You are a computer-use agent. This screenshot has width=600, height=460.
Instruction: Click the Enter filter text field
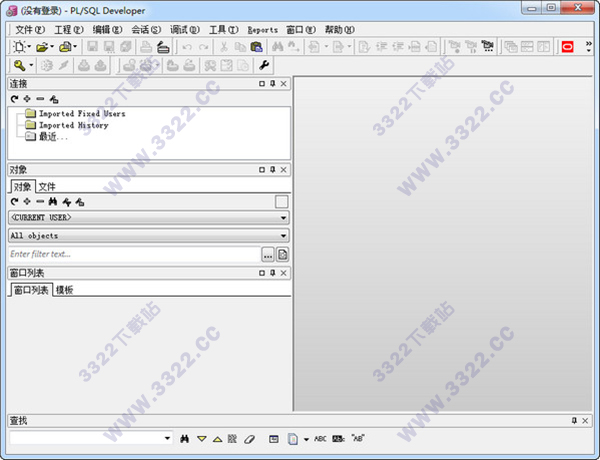(135, 254)
